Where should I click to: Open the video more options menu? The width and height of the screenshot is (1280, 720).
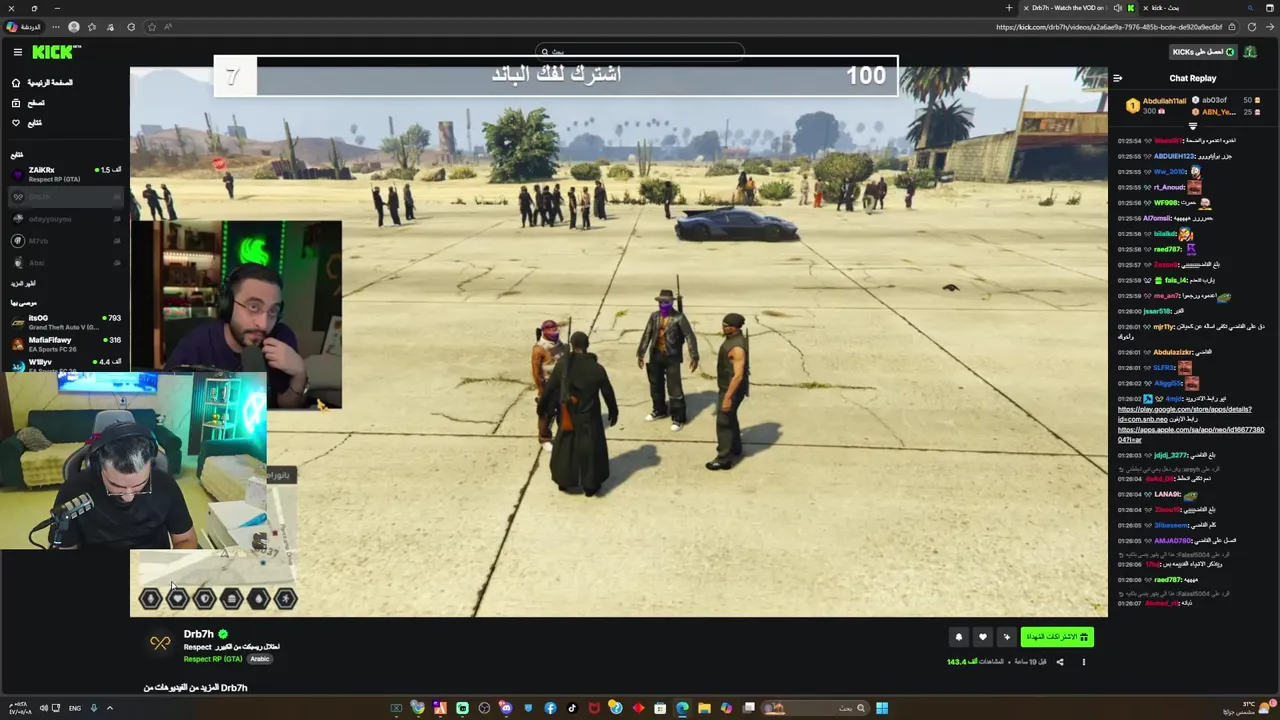[1083, 662]
